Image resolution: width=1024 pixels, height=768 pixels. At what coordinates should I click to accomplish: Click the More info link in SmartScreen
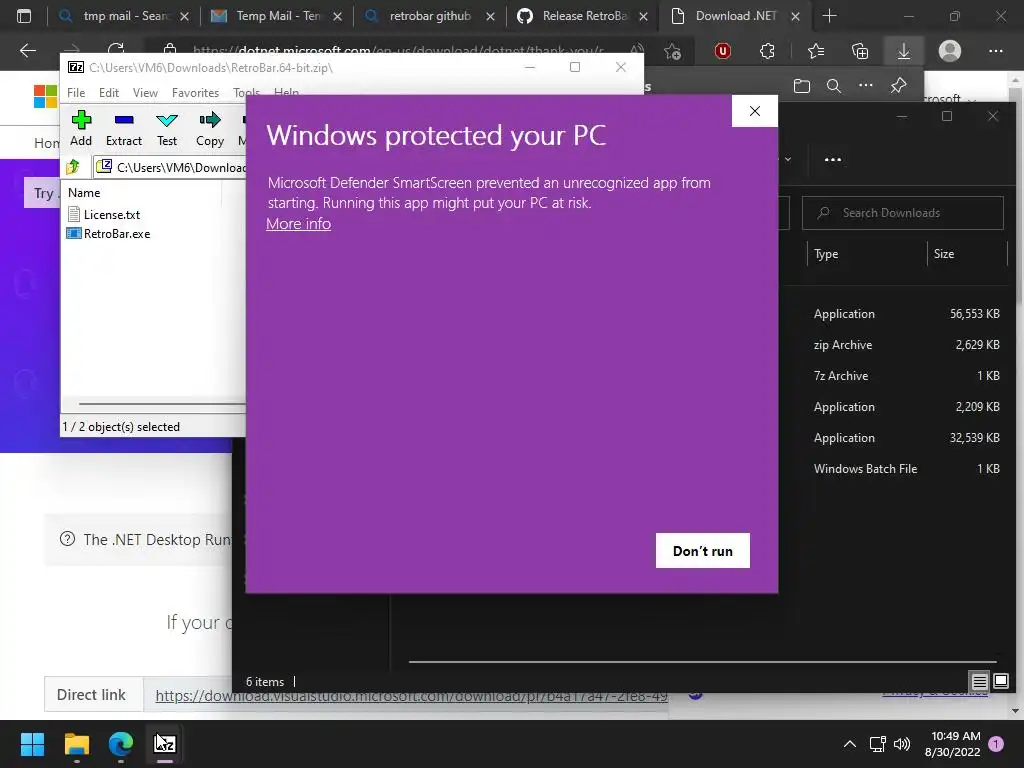298,224
